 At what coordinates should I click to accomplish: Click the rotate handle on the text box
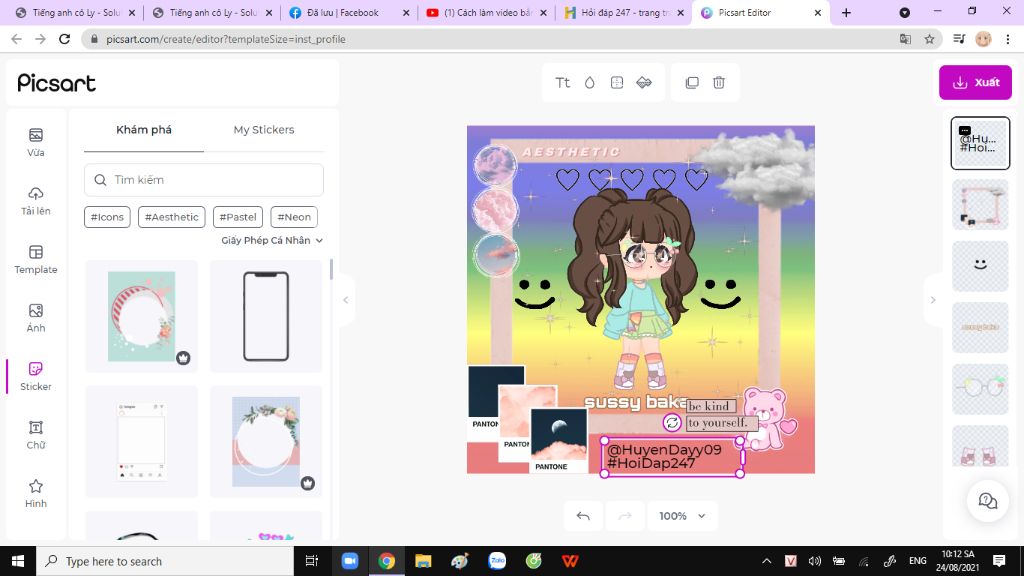672,423
